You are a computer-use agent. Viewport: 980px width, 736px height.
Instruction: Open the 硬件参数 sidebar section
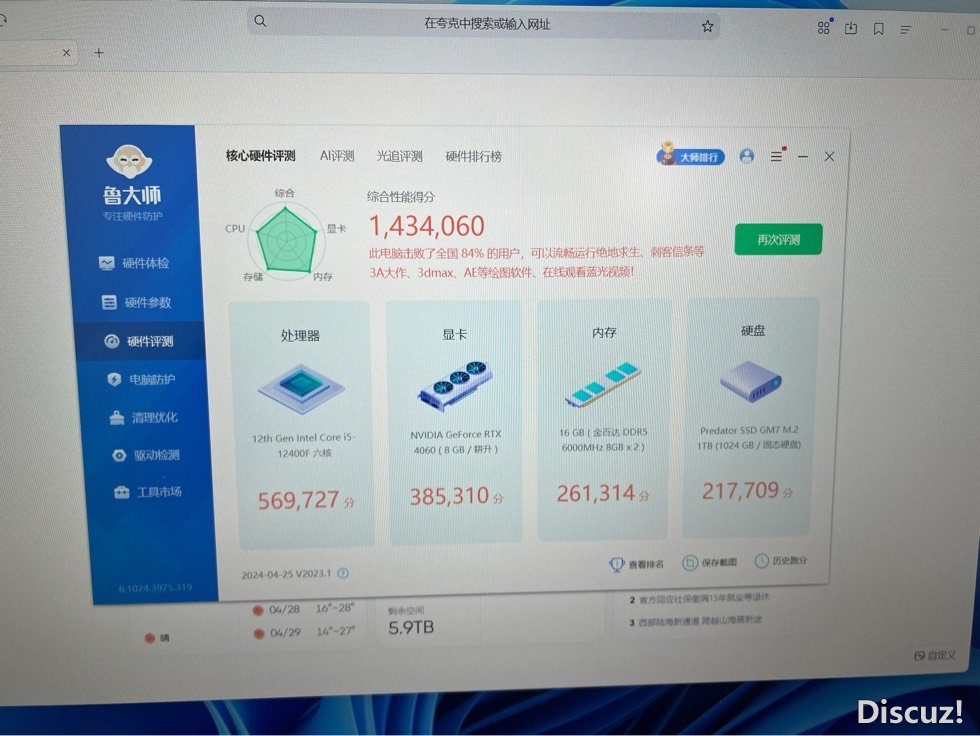136,302
